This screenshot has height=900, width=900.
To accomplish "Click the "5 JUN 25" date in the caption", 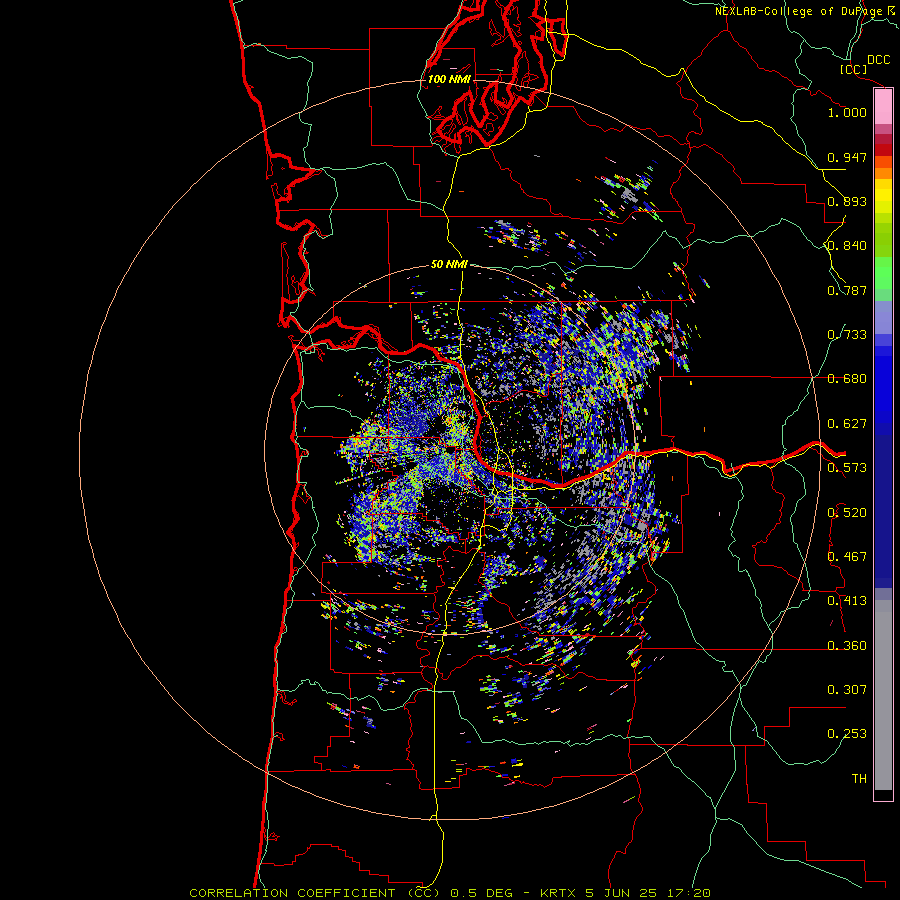I will coord(623,893).
